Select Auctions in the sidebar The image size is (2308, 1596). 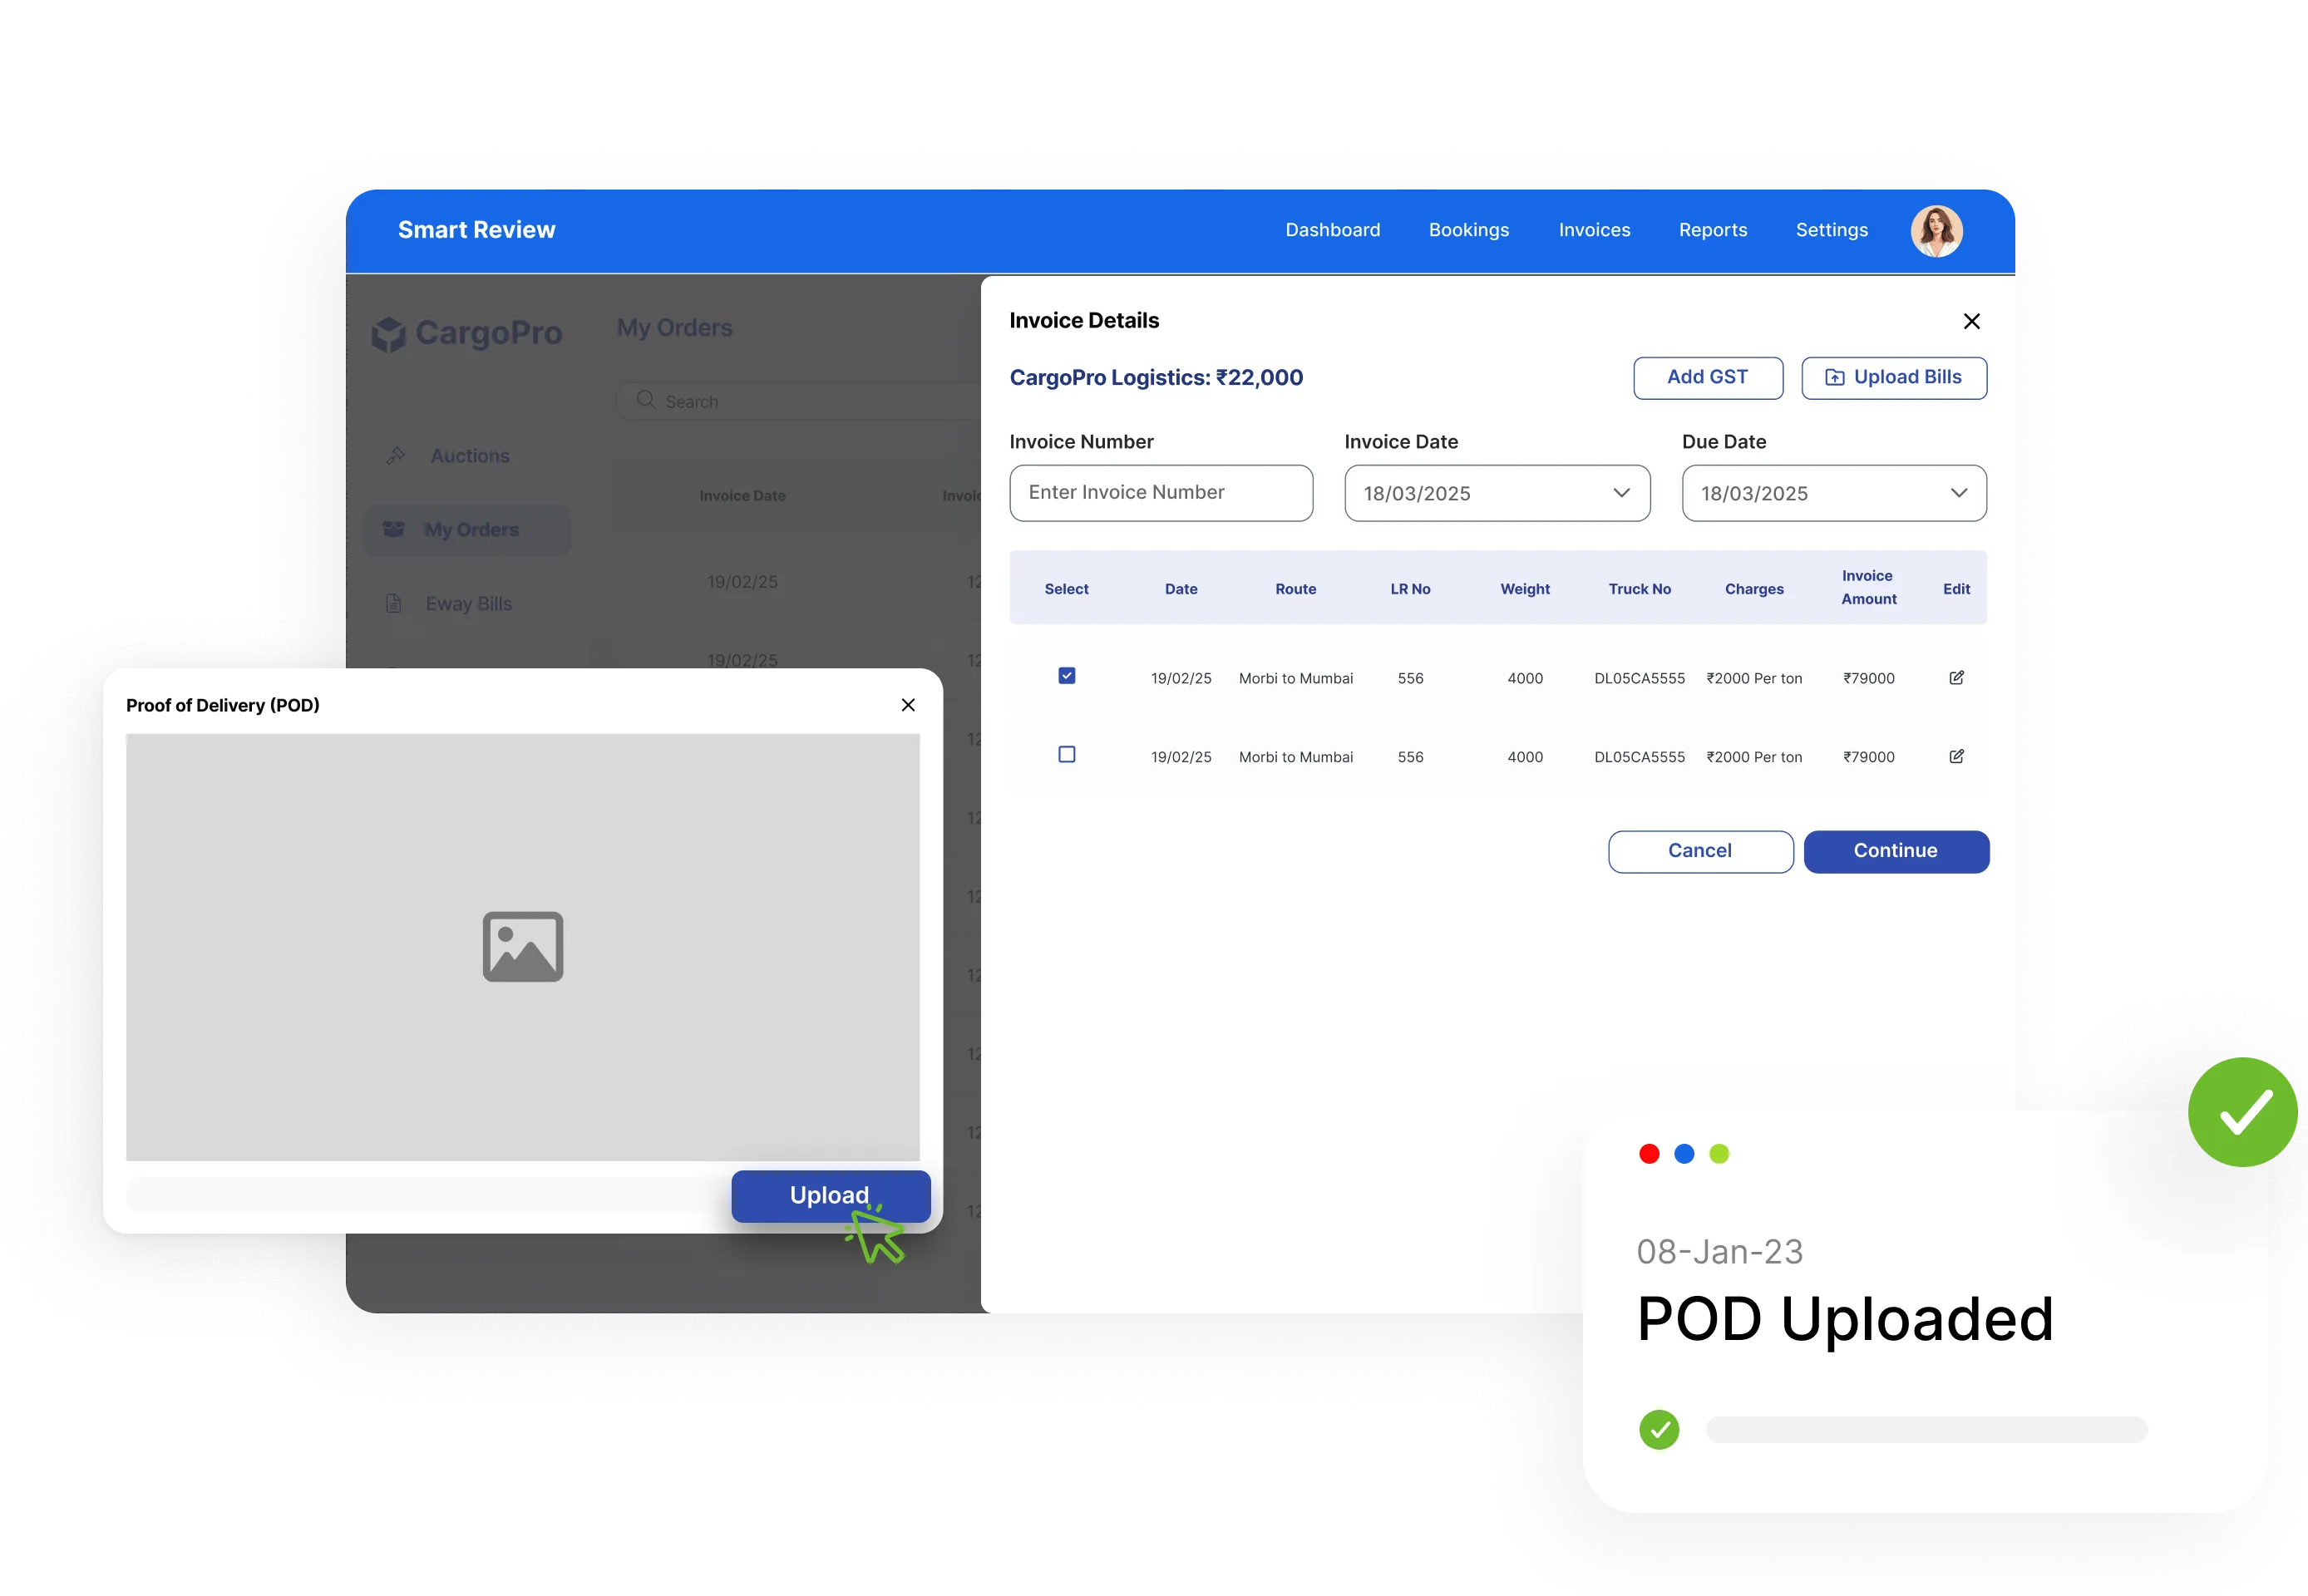[469, 456]
